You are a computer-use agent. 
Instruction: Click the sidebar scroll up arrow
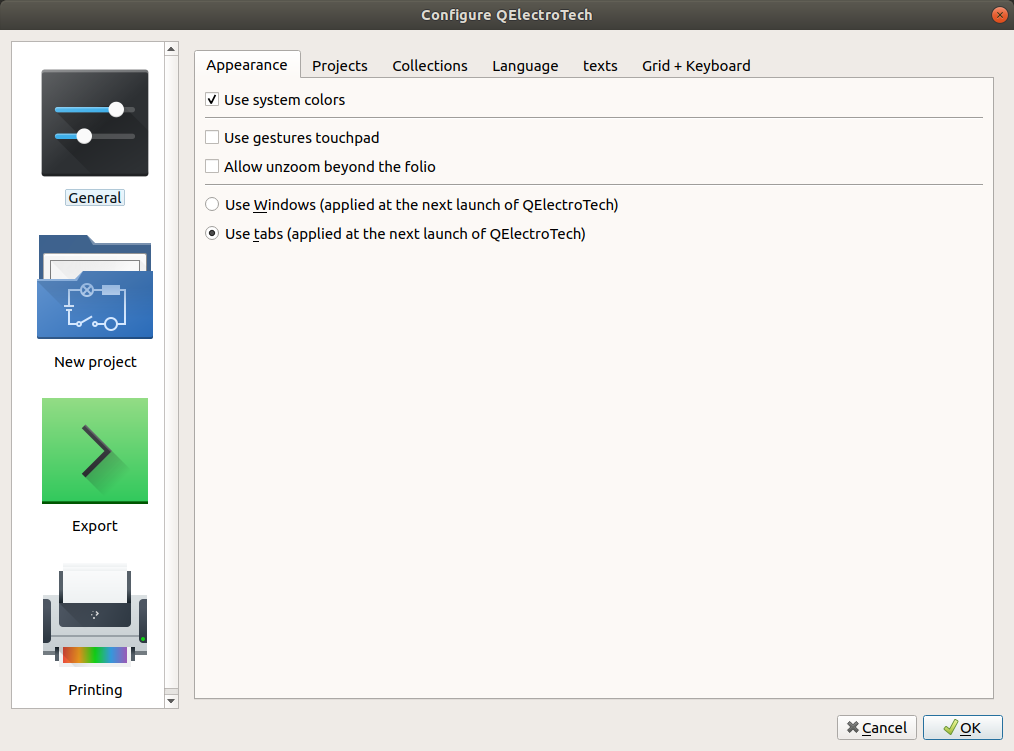pyautogui.click(x=171, y=49)
